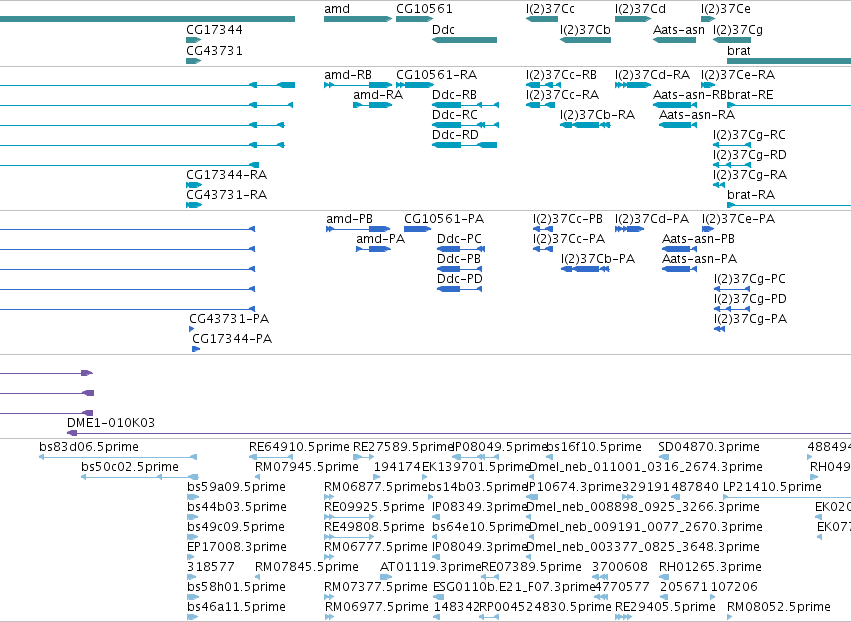The width and height of the screenshot is (851, 622).
Task: Select the l(2)37Cb-RA transcript label
Action: (598, 115)
